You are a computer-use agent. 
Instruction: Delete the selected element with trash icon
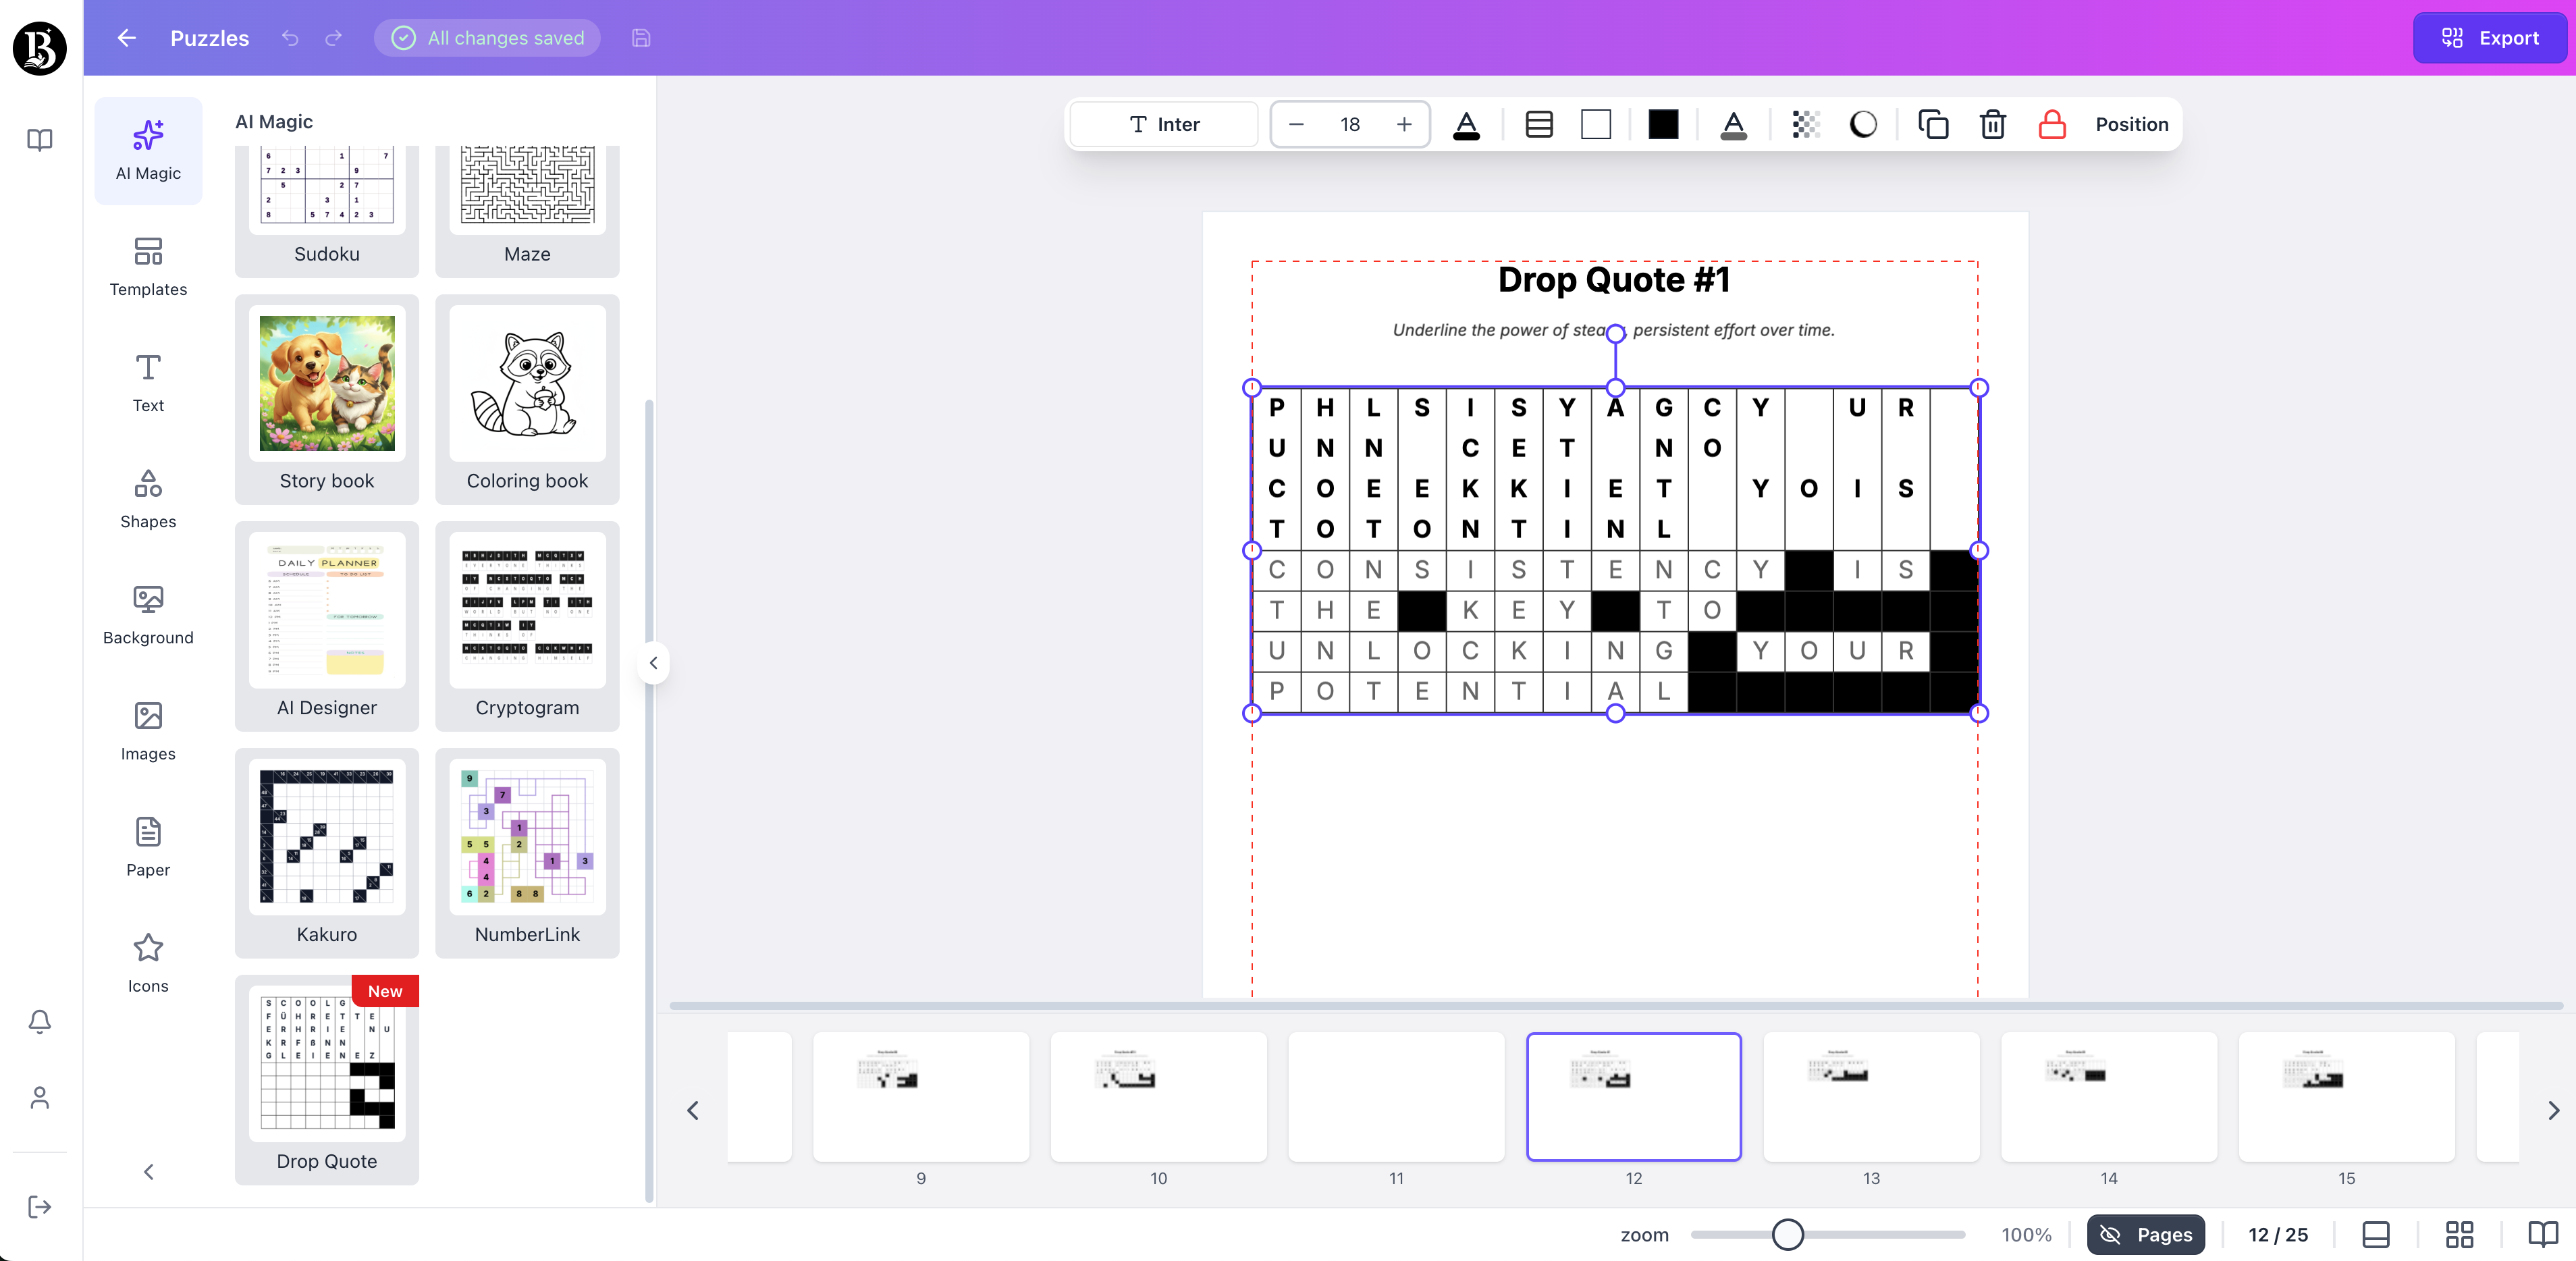point(1992,124)
